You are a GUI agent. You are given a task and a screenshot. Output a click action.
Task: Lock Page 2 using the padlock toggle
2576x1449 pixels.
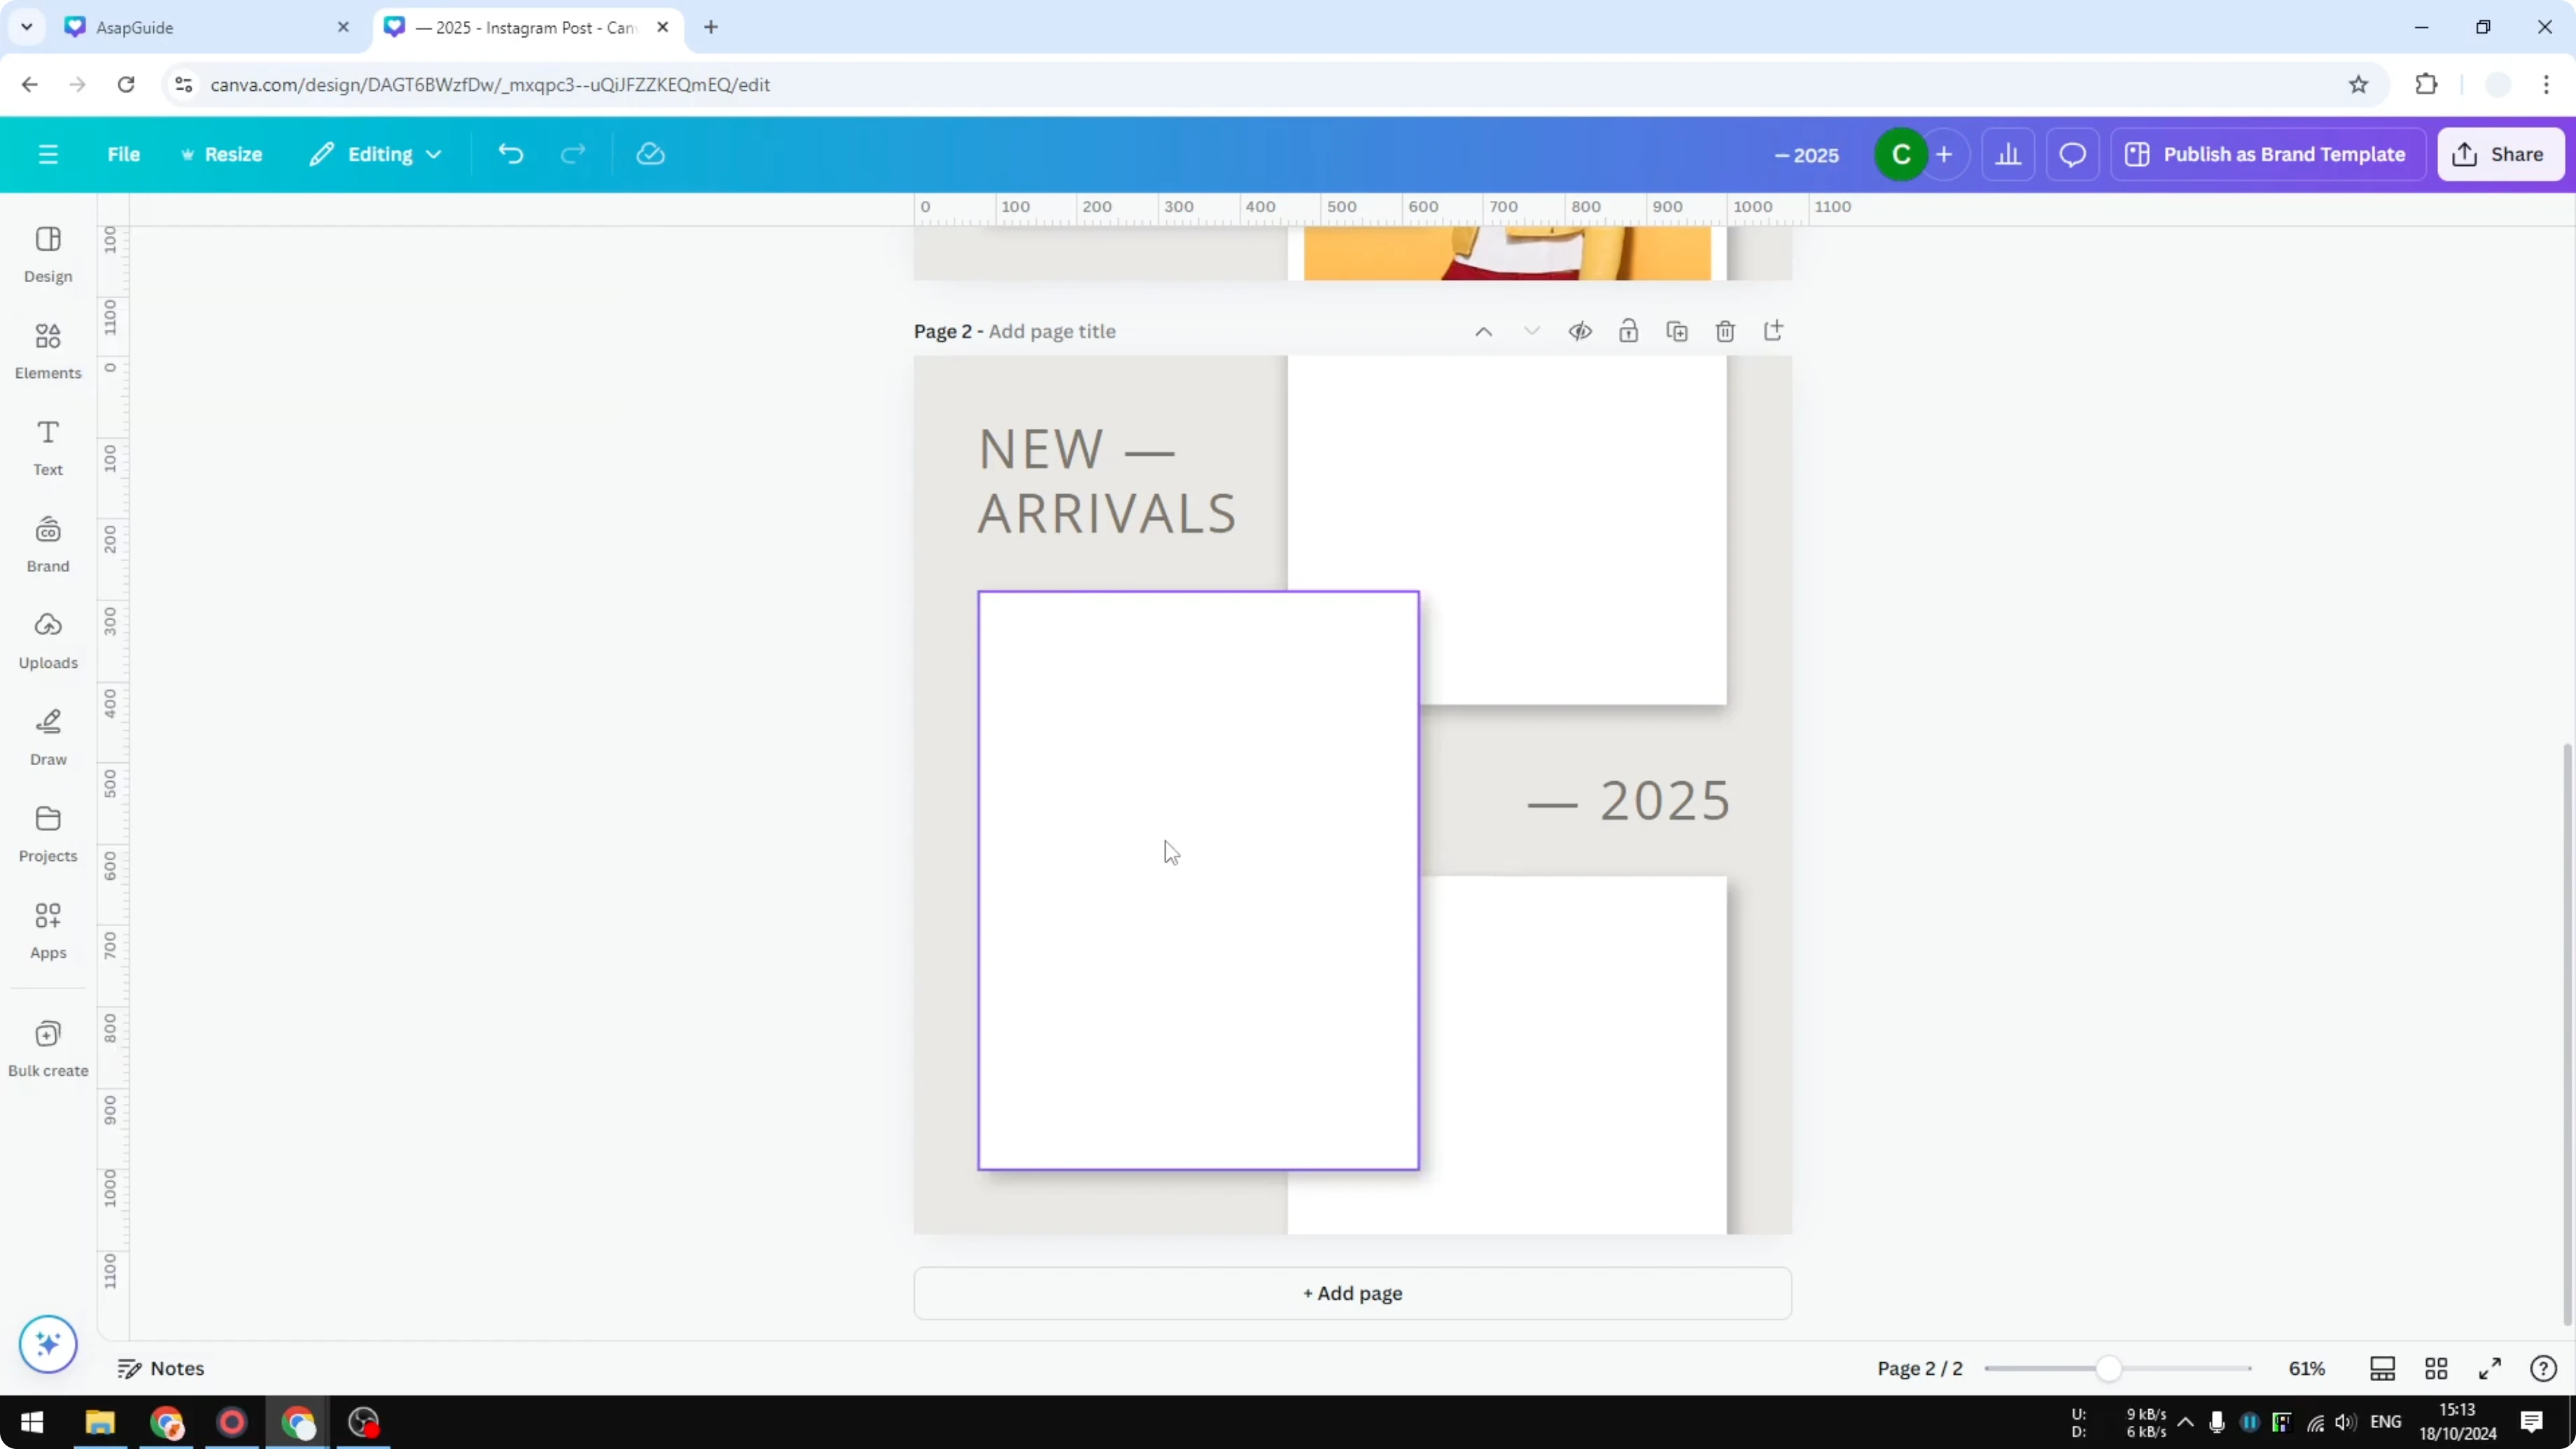1628,330
